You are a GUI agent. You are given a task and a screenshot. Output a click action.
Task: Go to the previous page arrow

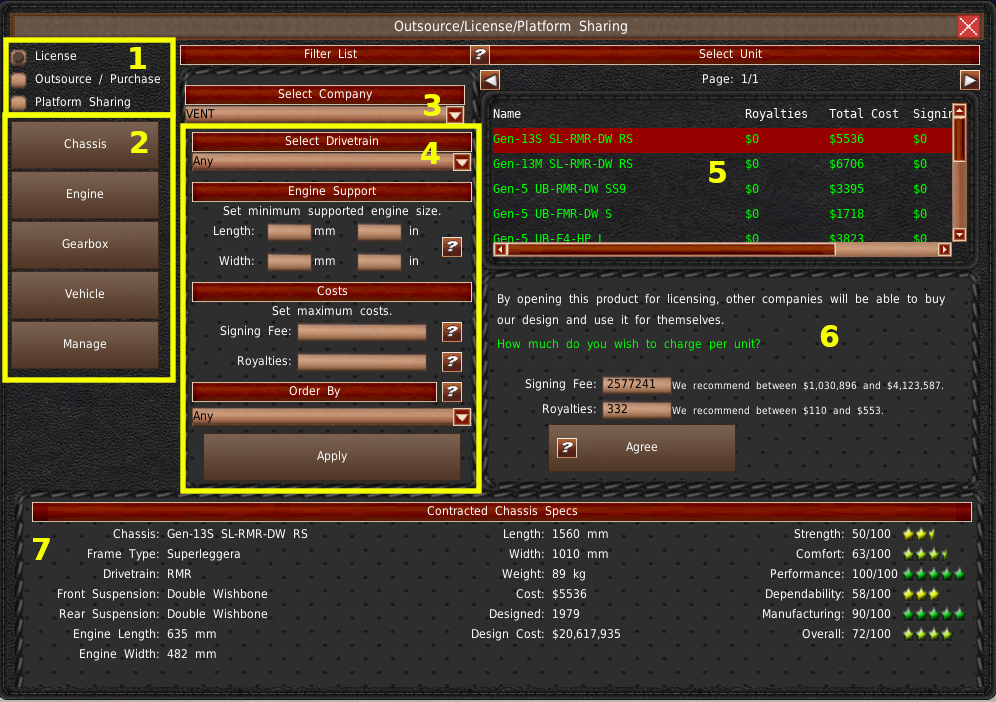click(490, 80)
